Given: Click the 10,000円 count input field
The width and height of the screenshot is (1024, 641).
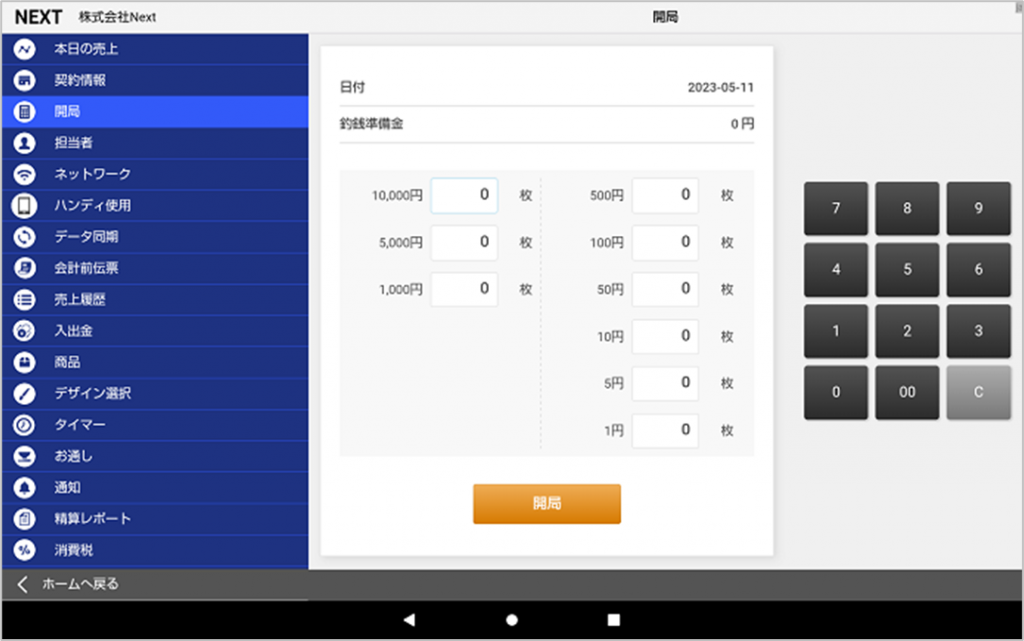Looking at the screenshot, I should point(464,195).
